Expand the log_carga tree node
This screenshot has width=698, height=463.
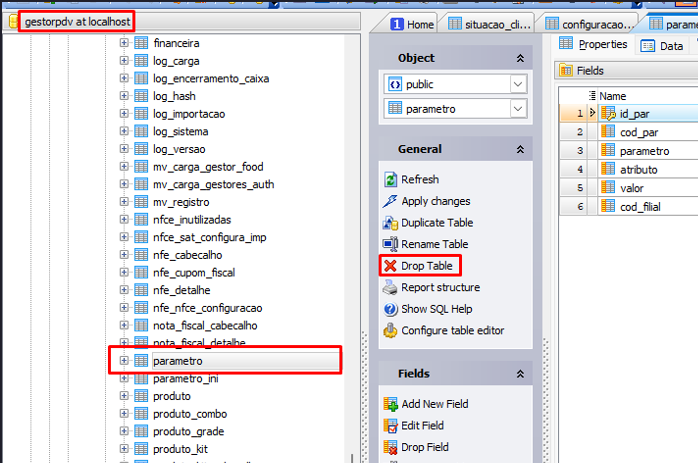(x=124, y=61)
